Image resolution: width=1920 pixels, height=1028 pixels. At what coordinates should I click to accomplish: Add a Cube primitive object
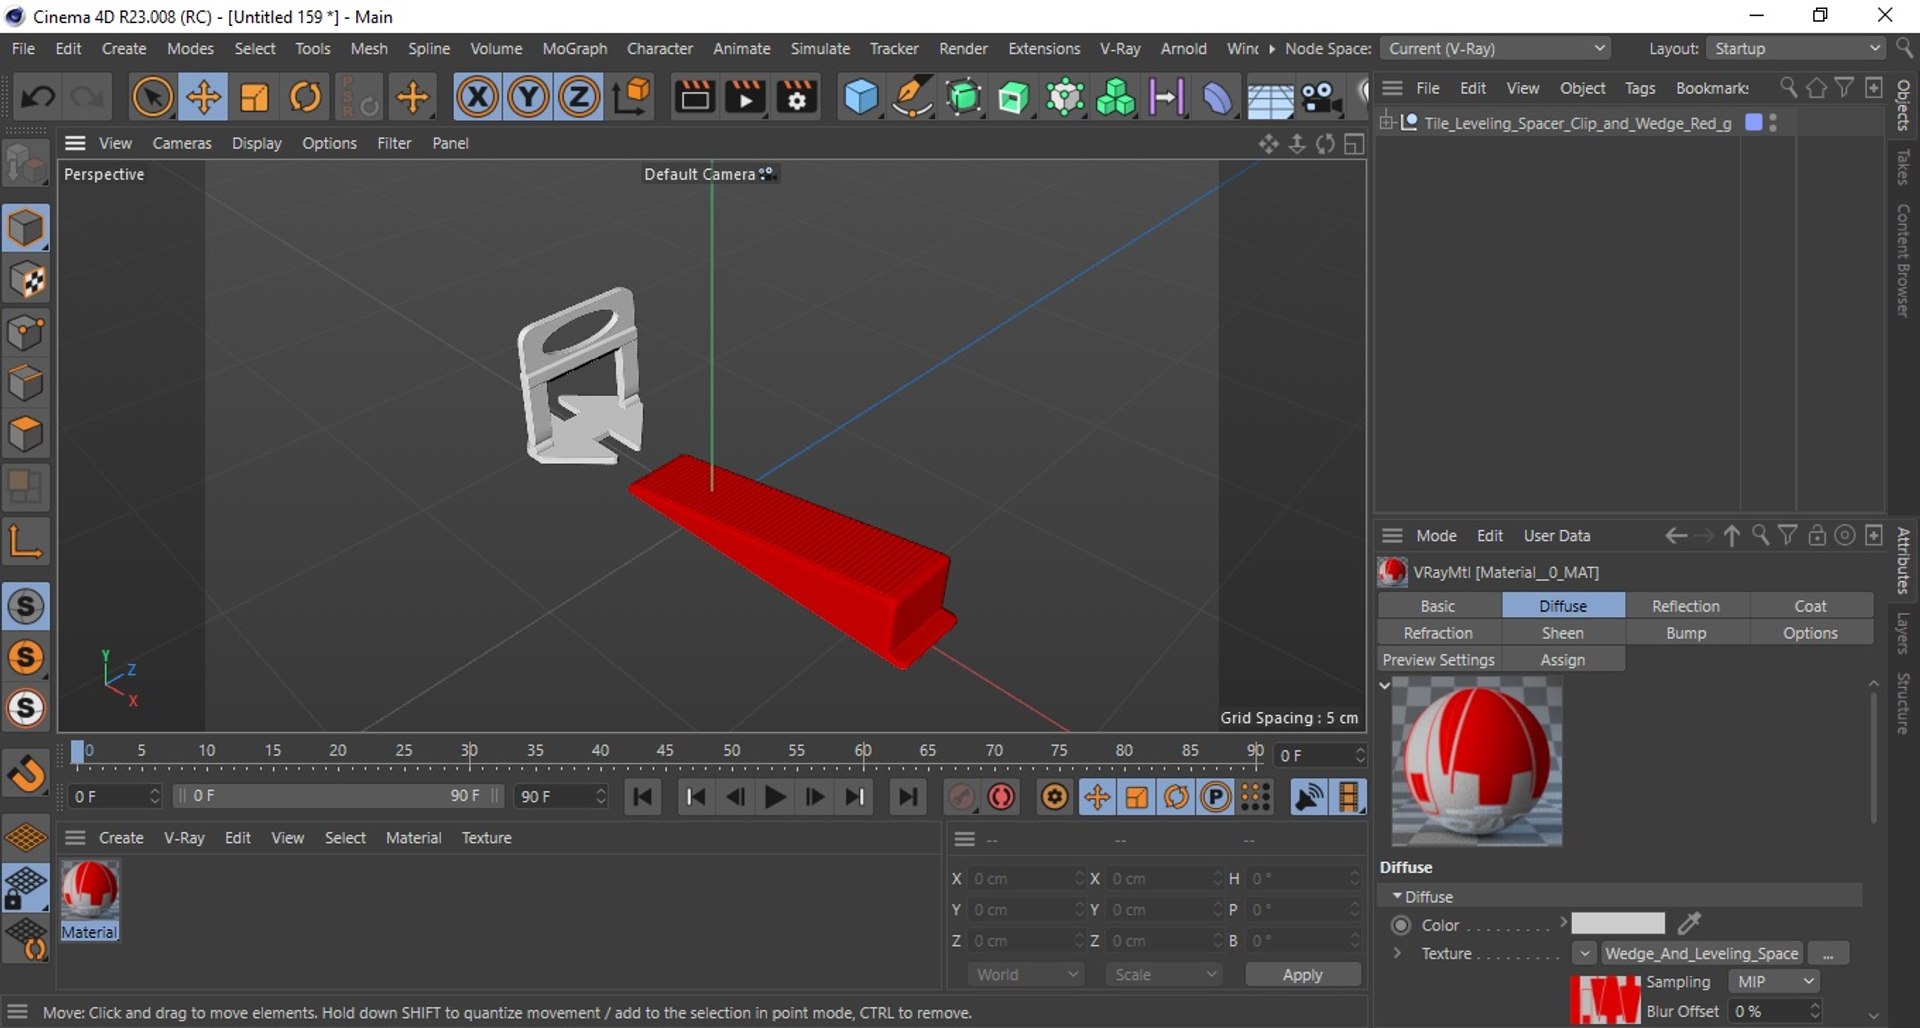point(861,97)
